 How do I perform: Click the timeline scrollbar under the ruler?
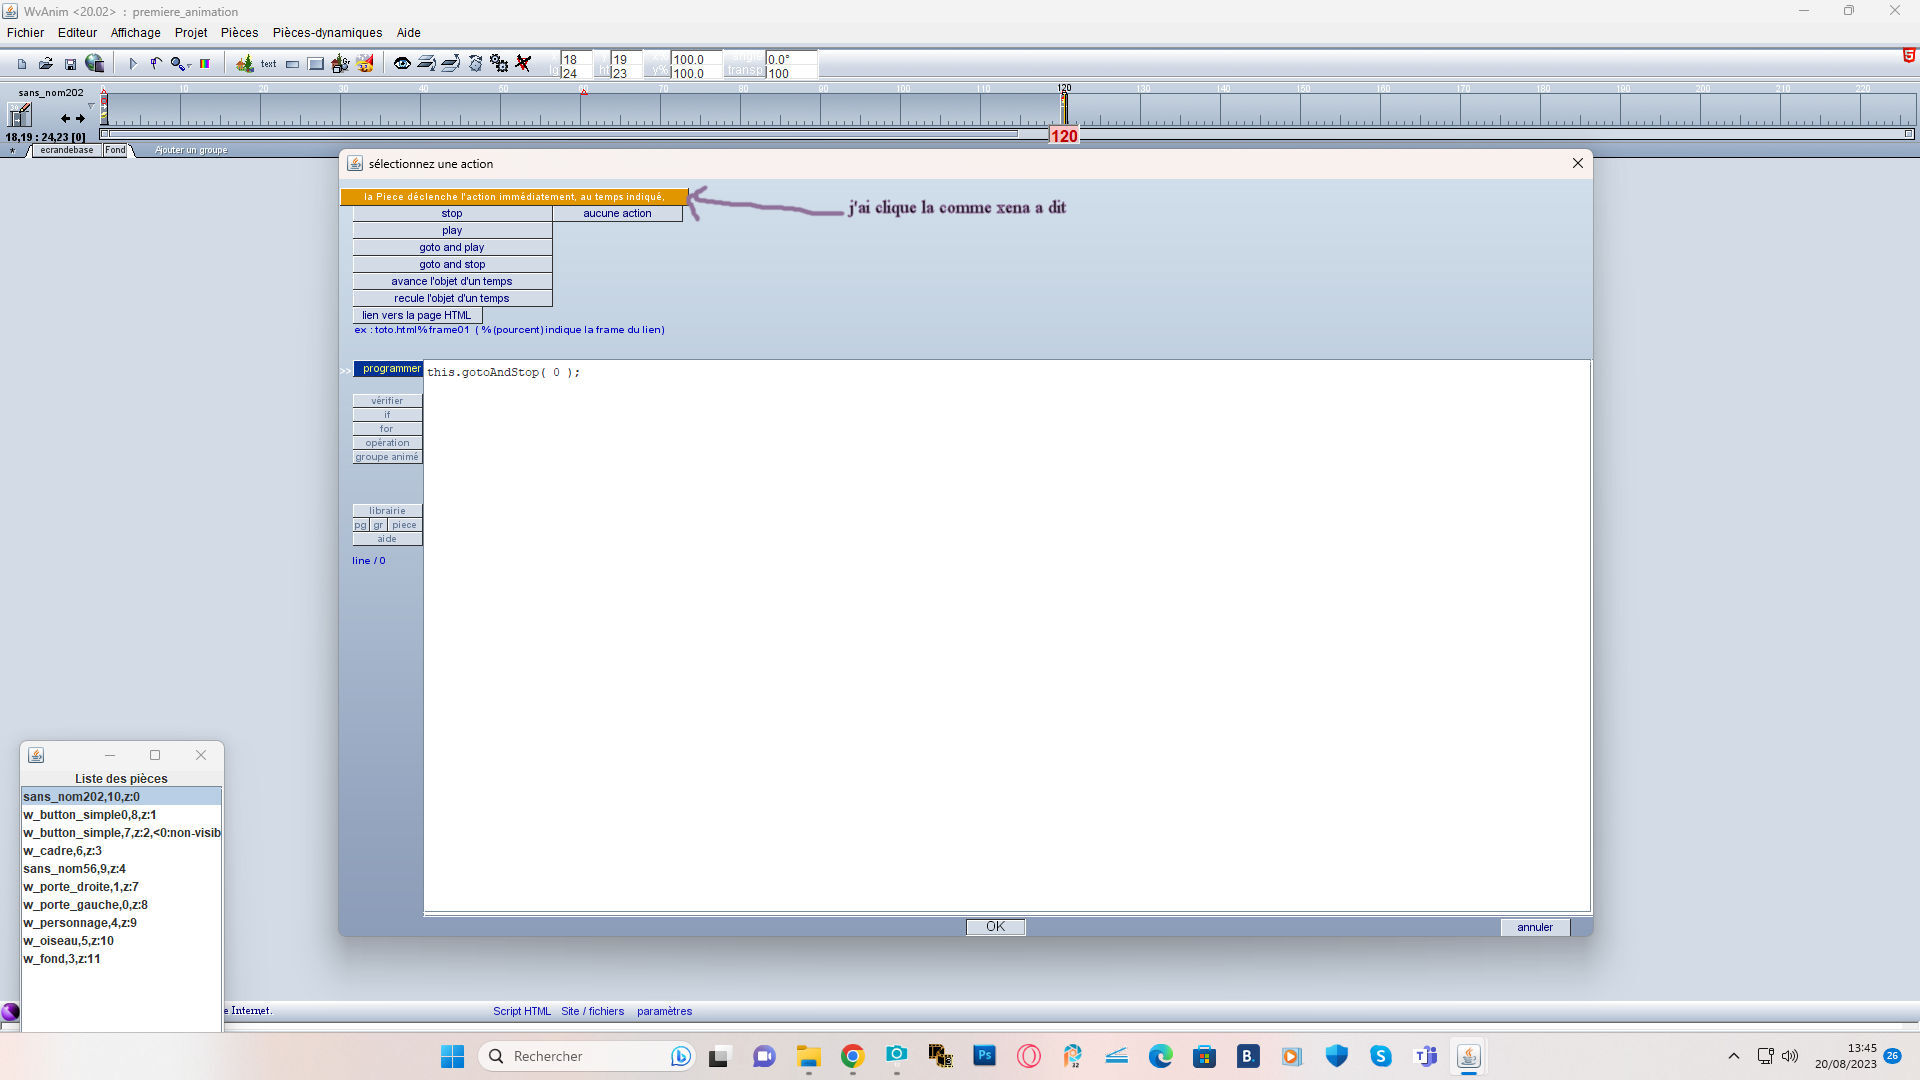click(560, 134)
